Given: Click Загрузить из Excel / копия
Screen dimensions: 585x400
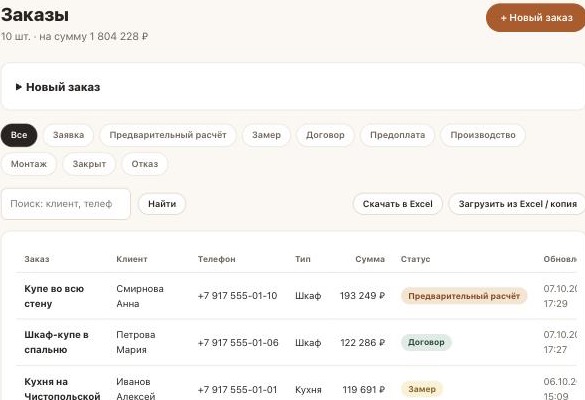Looking at the screenshot, I should tap(517, 204).
